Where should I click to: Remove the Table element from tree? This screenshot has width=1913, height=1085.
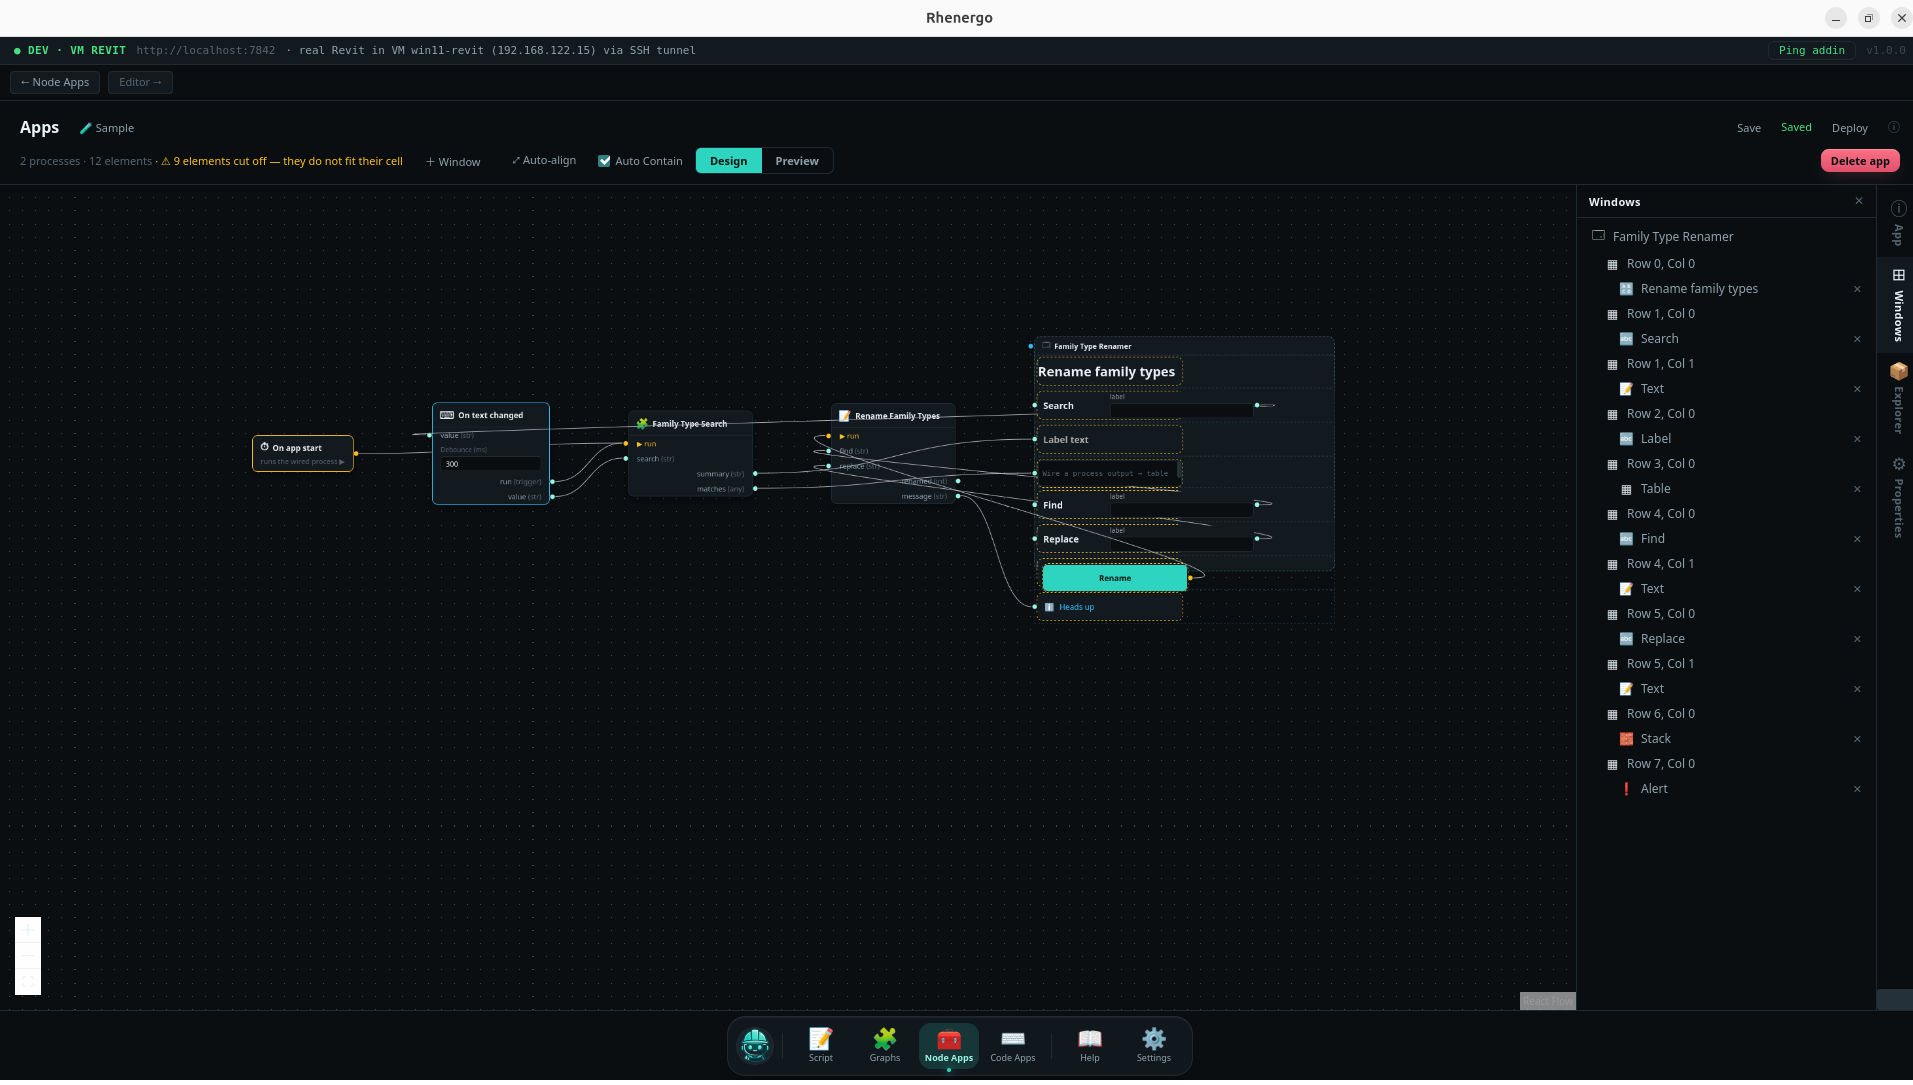(1857, 489)
